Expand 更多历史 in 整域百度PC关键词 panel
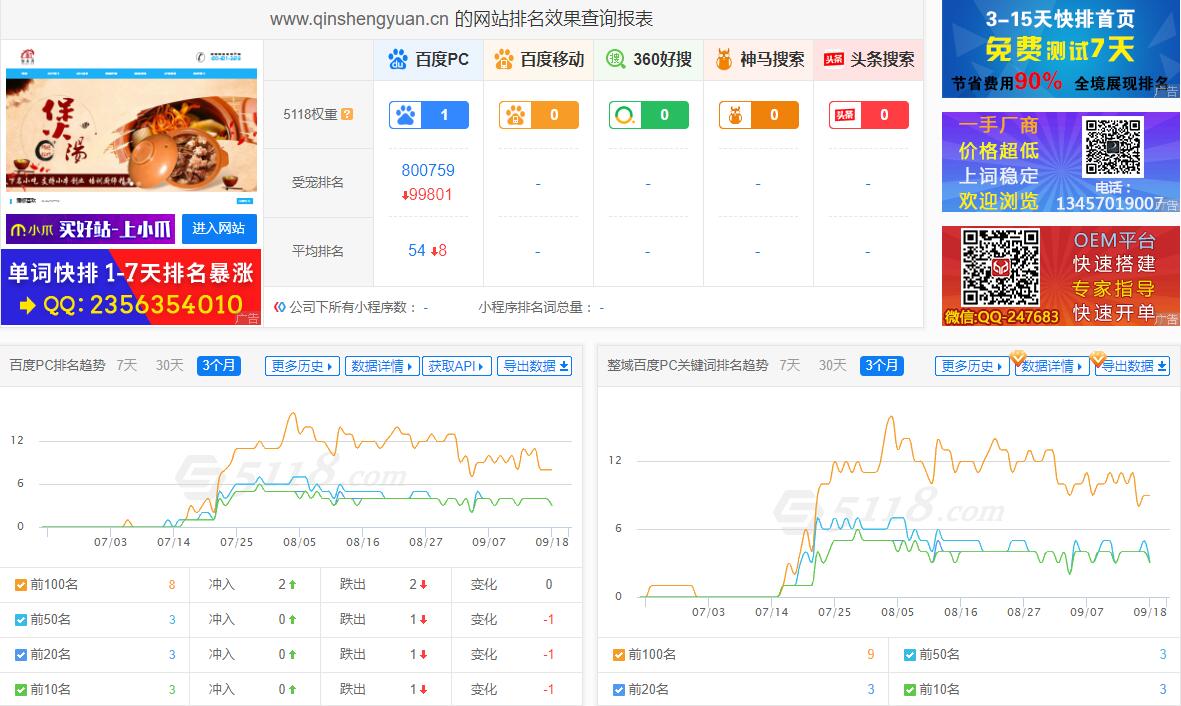 (x=972, y=366)
